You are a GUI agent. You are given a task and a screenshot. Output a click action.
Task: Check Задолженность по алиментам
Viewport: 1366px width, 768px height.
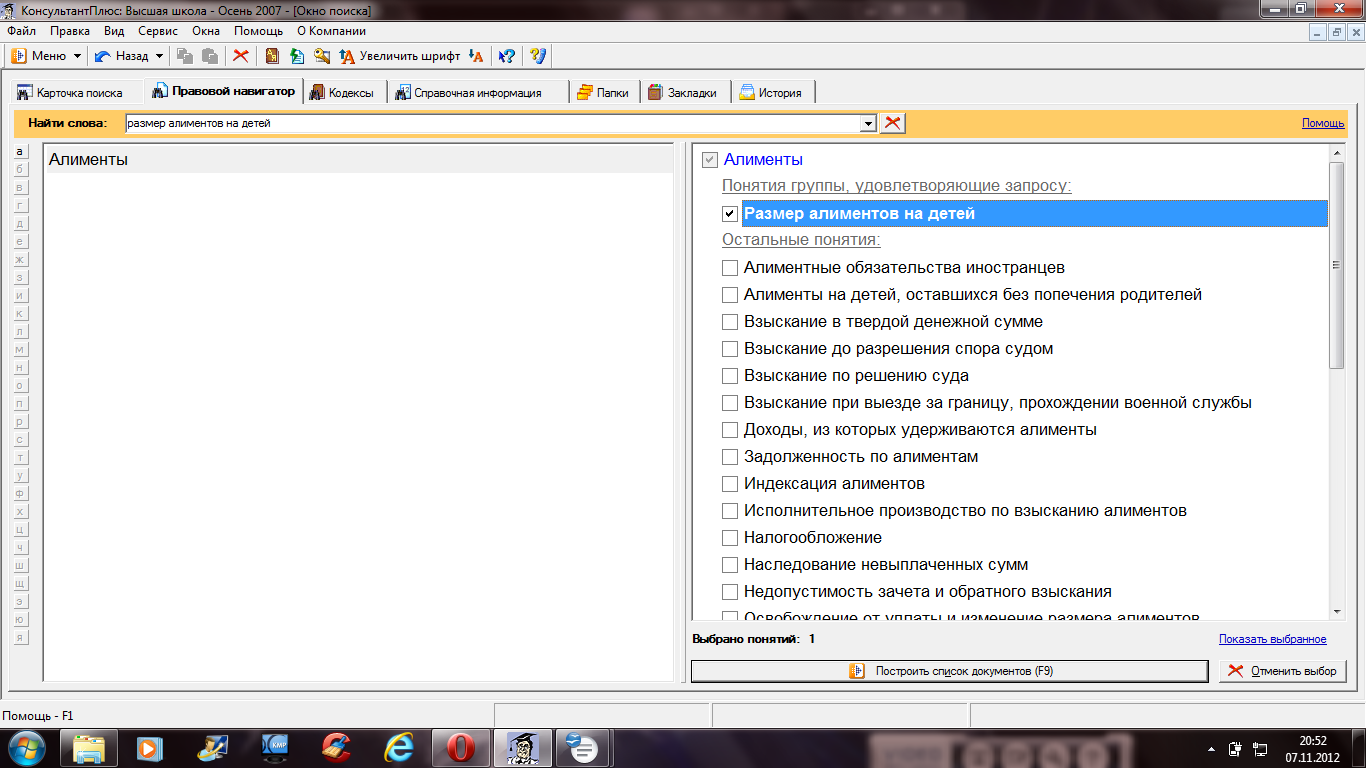tap(730, 457)
